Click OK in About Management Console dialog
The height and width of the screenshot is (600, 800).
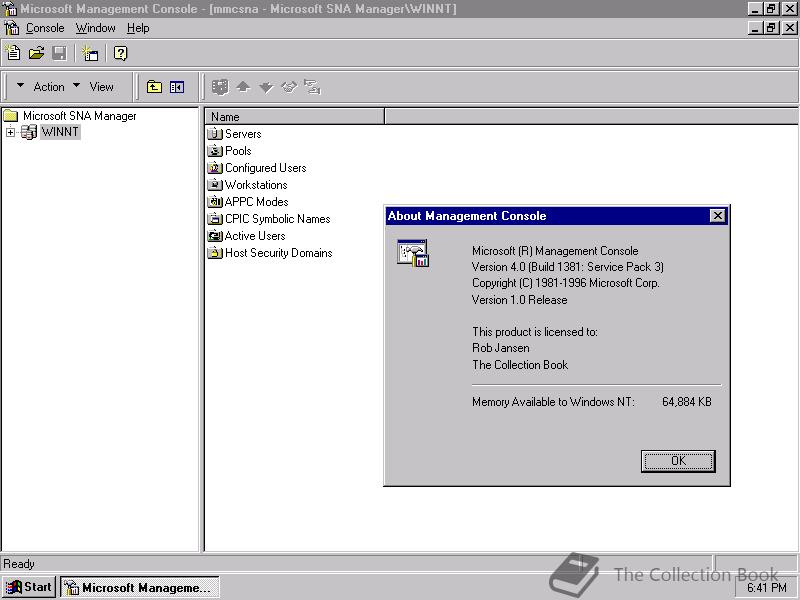678,461
